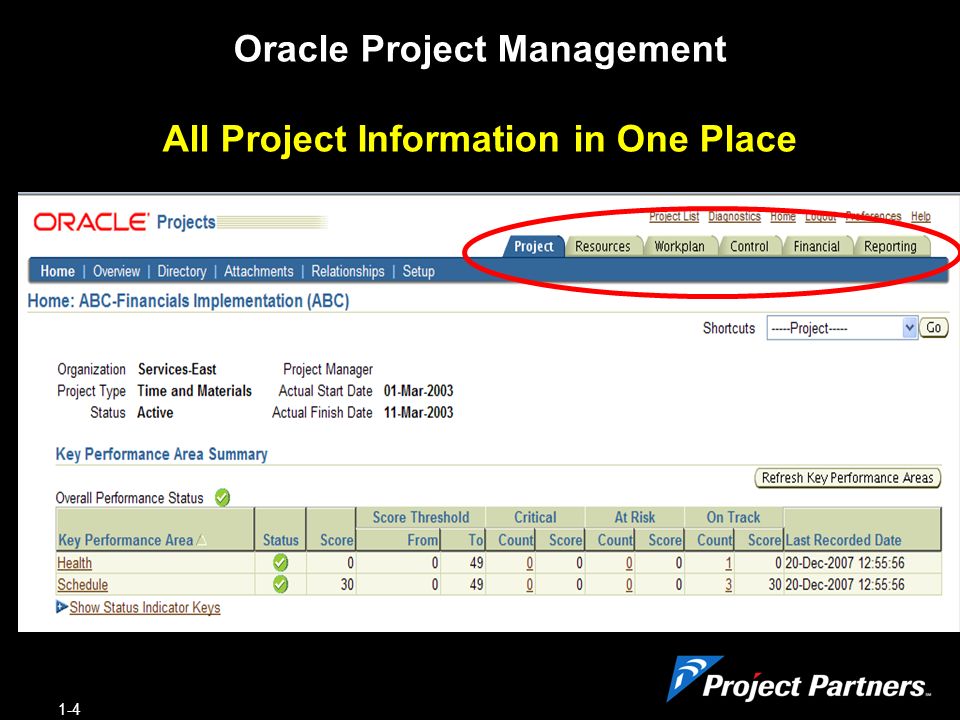This screenshot has height=720, width=960.
Task: Open the Diagnostics link
Action: click(x=735, y=216)
